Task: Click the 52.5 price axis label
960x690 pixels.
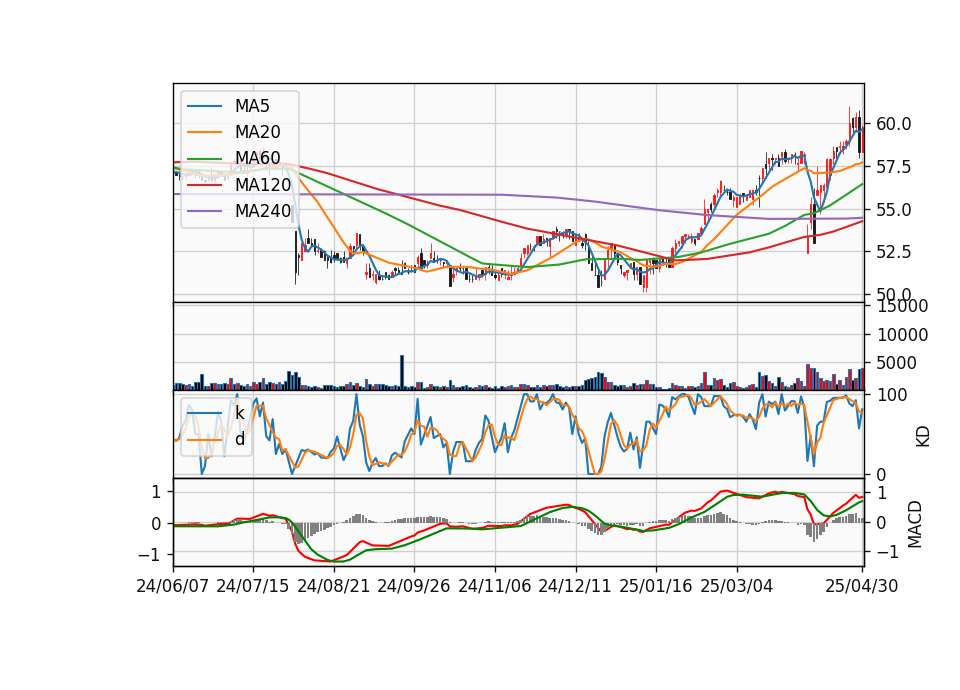Action: (894, 252)
